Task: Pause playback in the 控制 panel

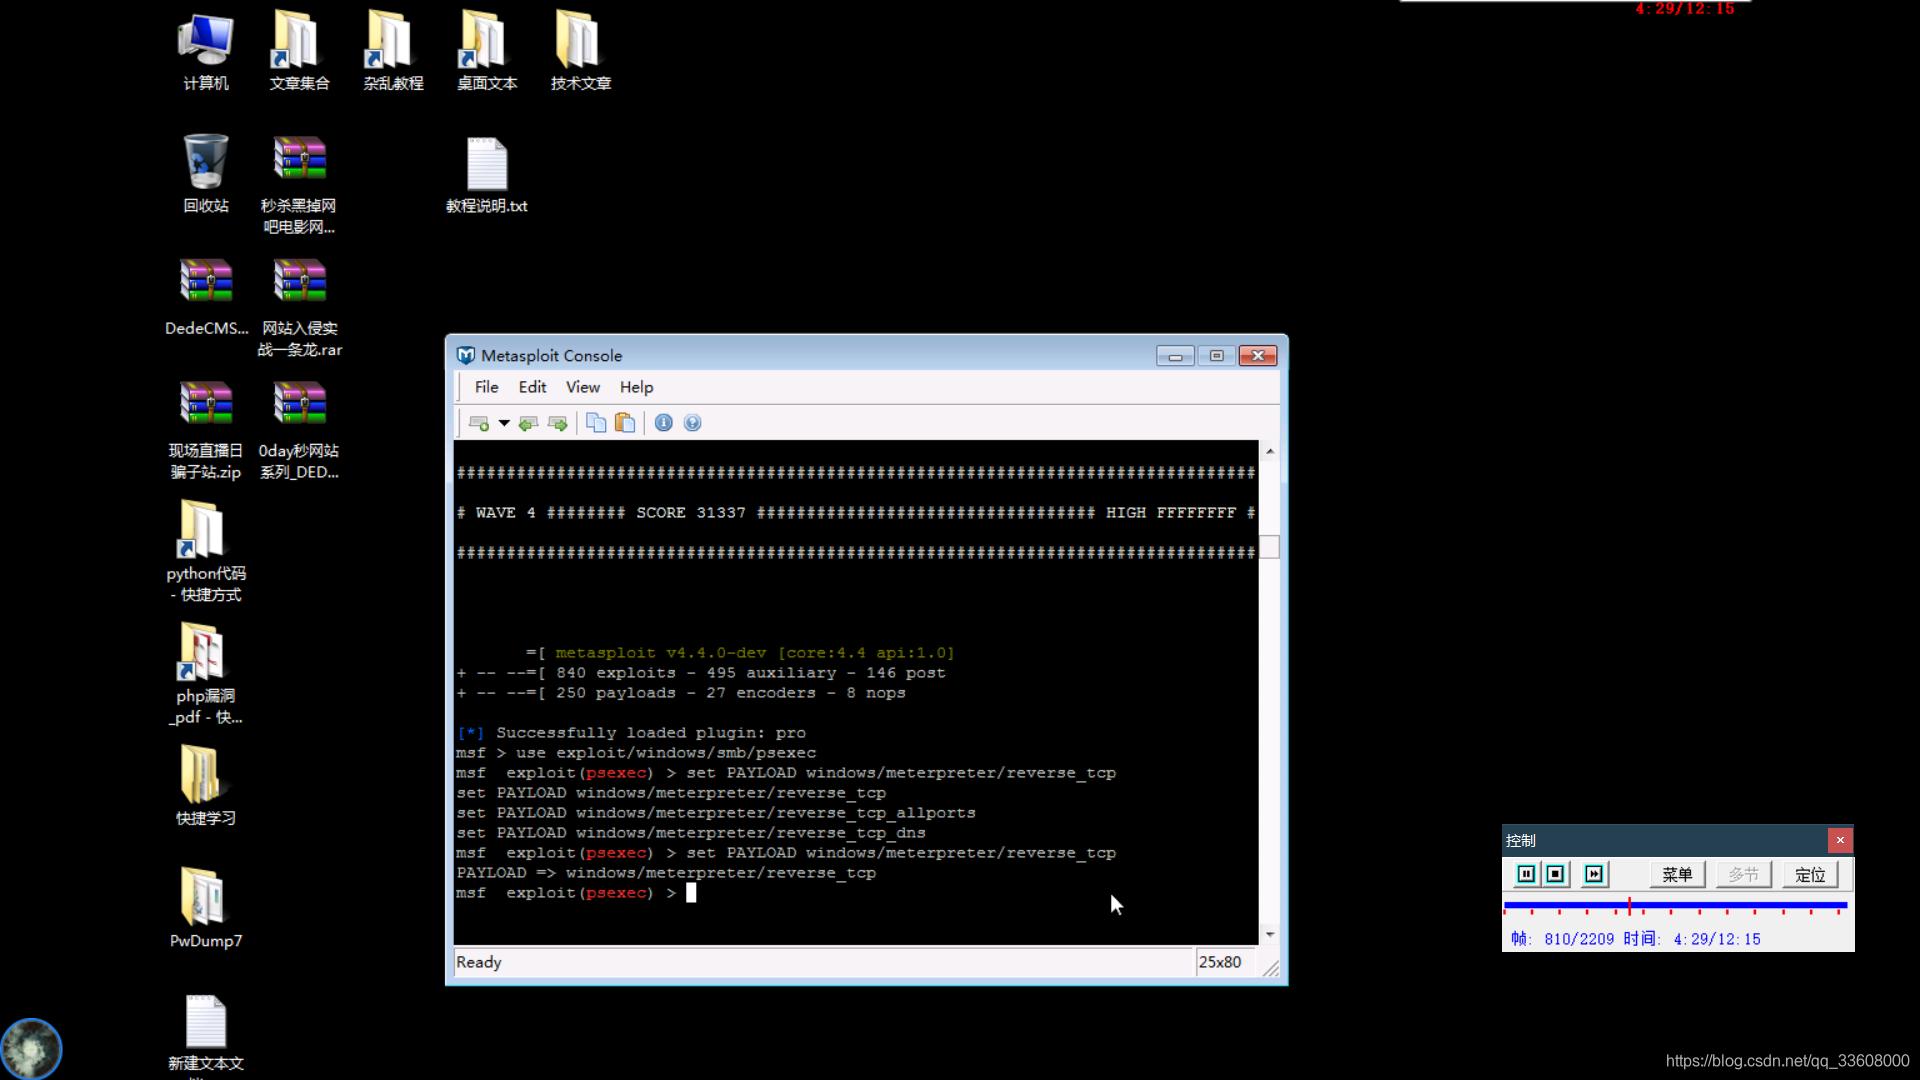Action: [x=1526, y=874]
